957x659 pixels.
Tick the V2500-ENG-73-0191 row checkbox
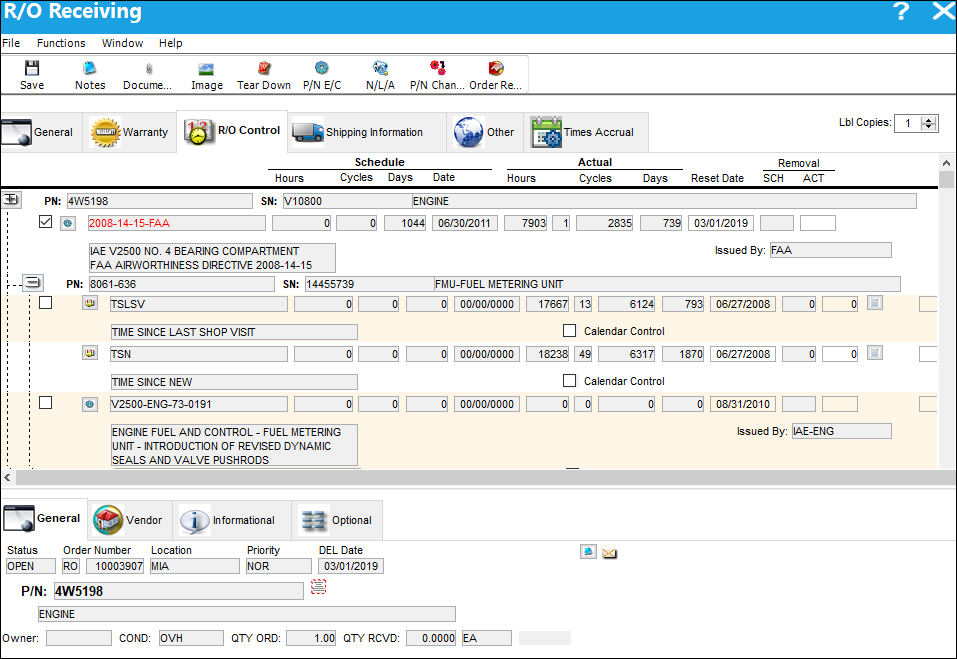[45, 403]
